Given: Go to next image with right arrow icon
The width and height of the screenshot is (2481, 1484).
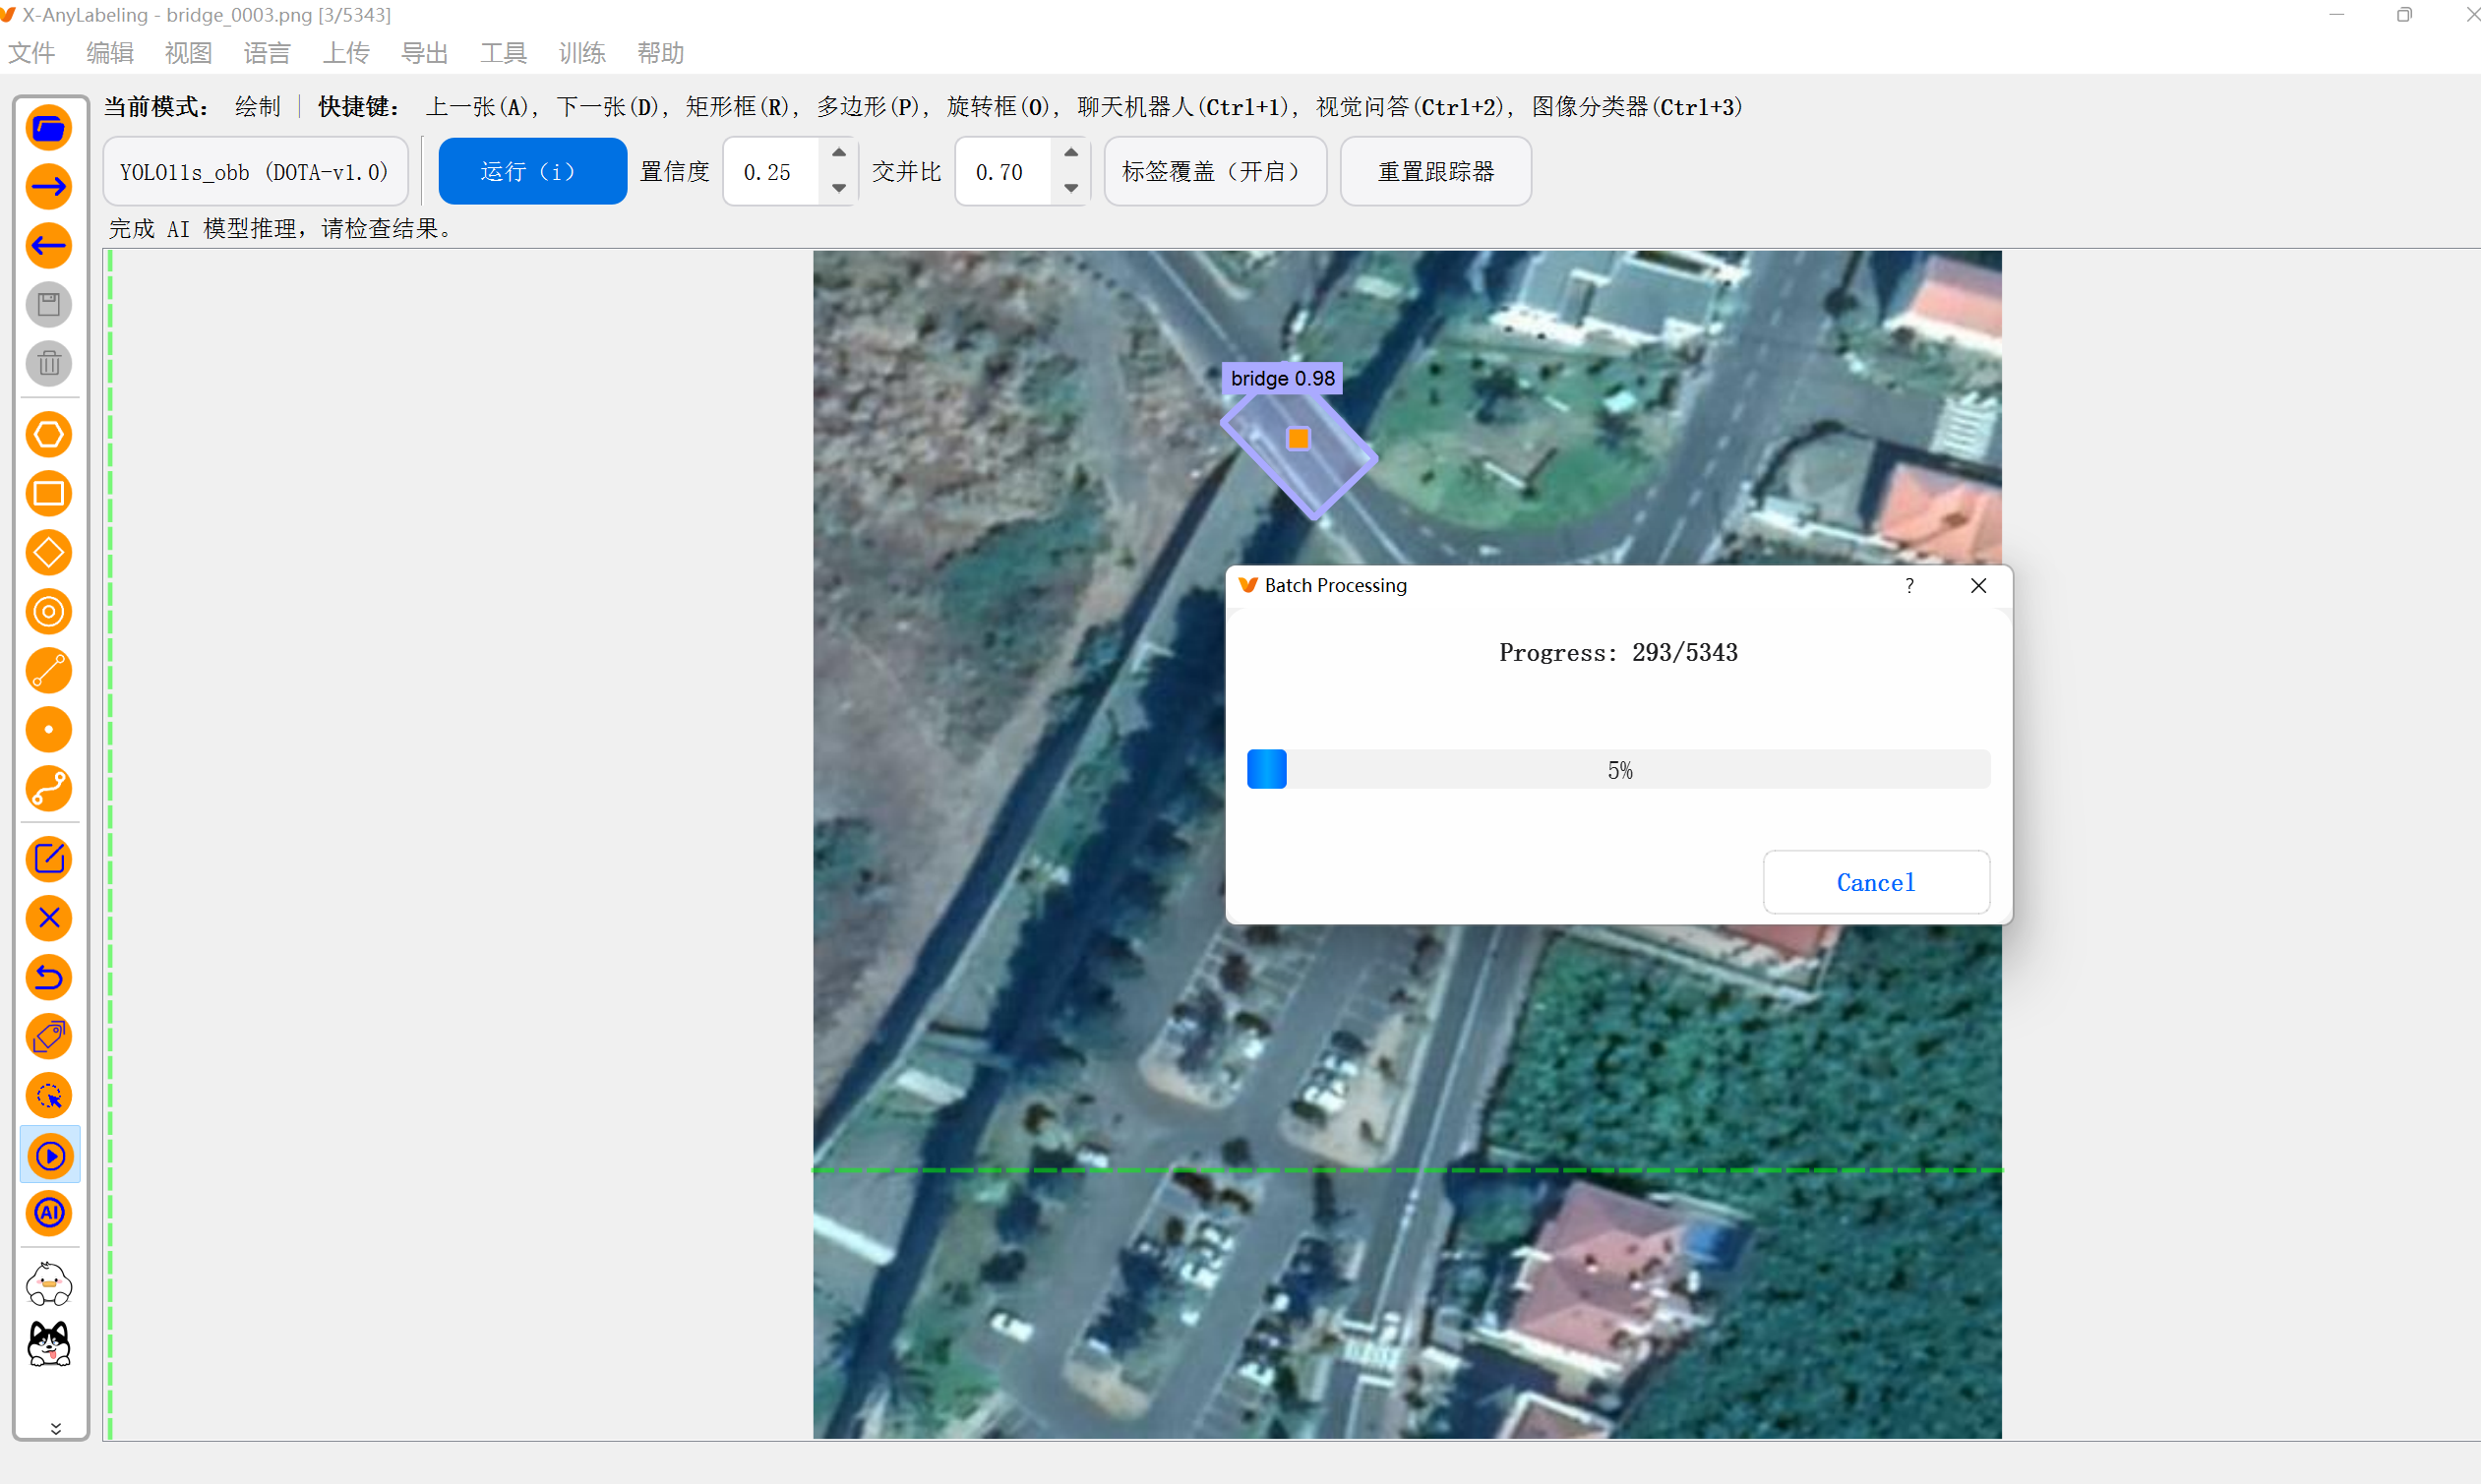Looking at the screenshot, I should (x=49, y=187).
